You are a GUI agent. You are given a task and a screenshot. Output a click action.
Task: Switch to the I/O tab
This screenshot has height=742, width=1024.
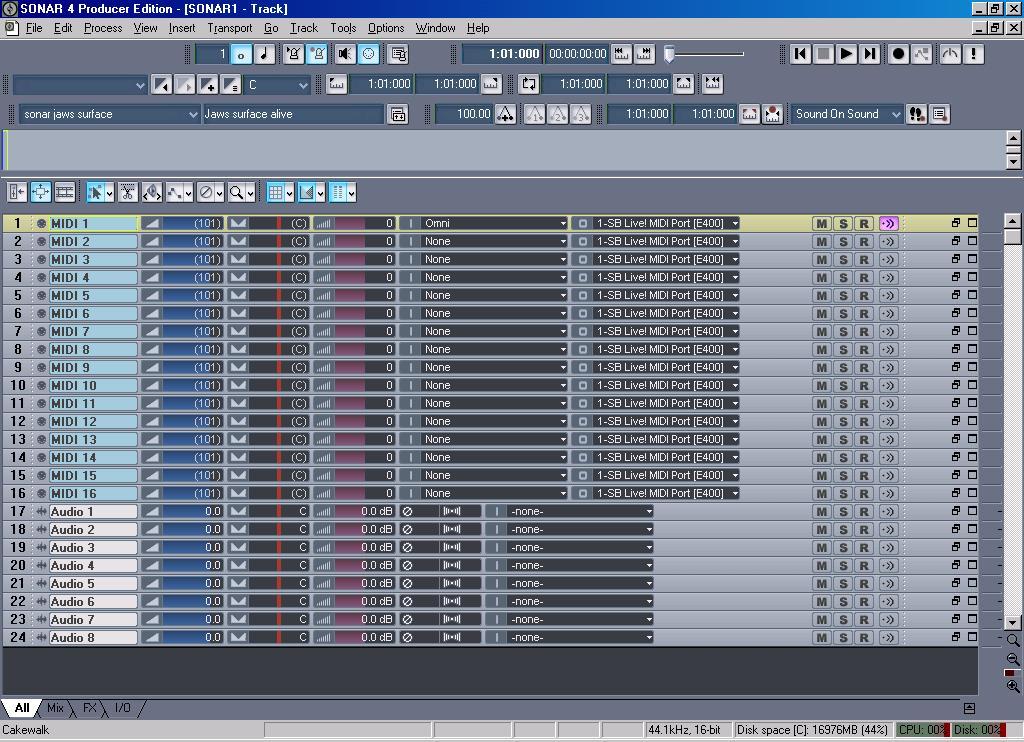123,708
